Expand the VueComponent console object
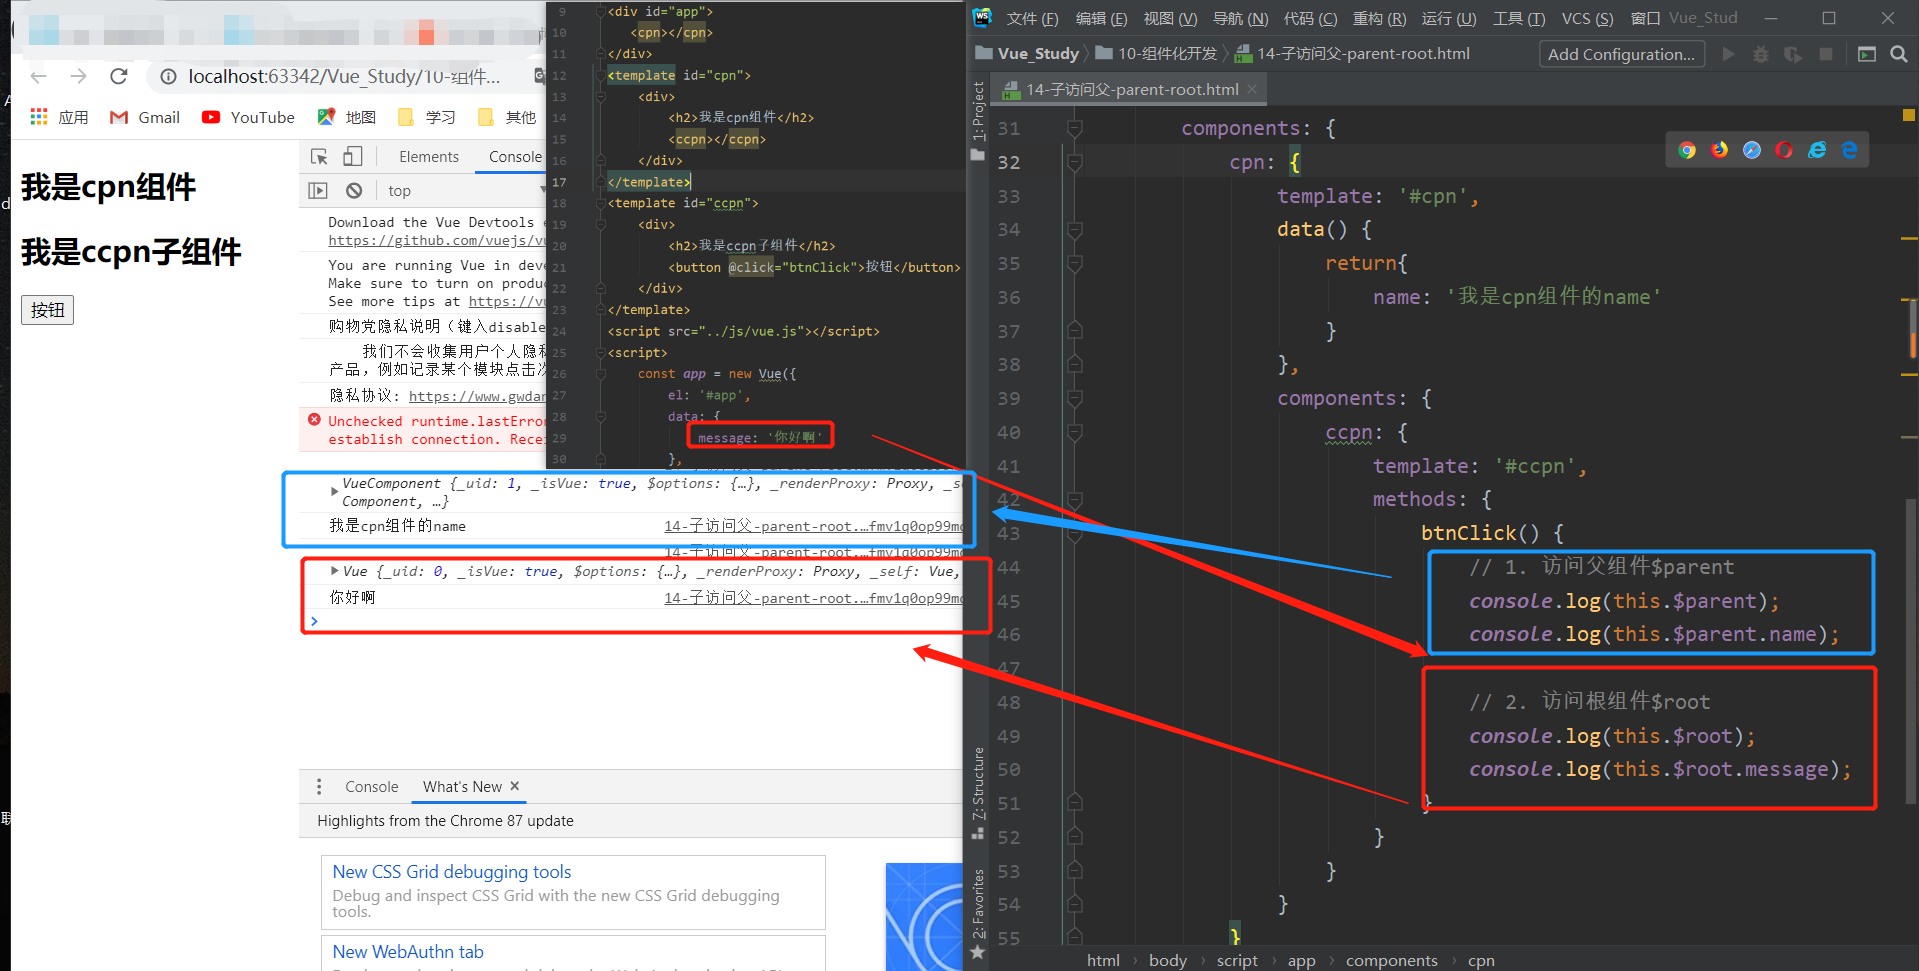 click(x=334, y=490)
